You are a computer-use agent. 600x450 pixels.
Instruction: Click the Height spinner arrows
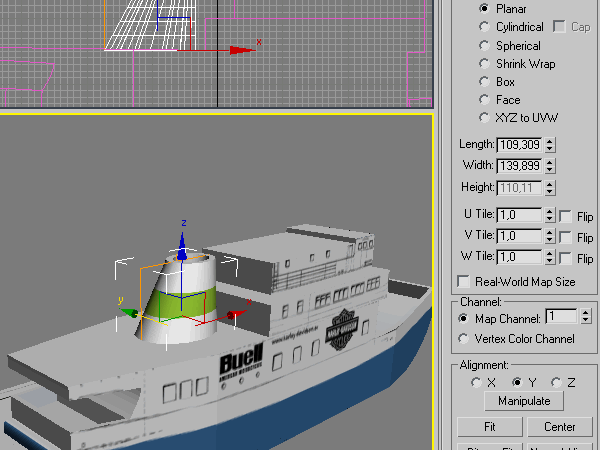pyautogui.click(x=550, y=188)
